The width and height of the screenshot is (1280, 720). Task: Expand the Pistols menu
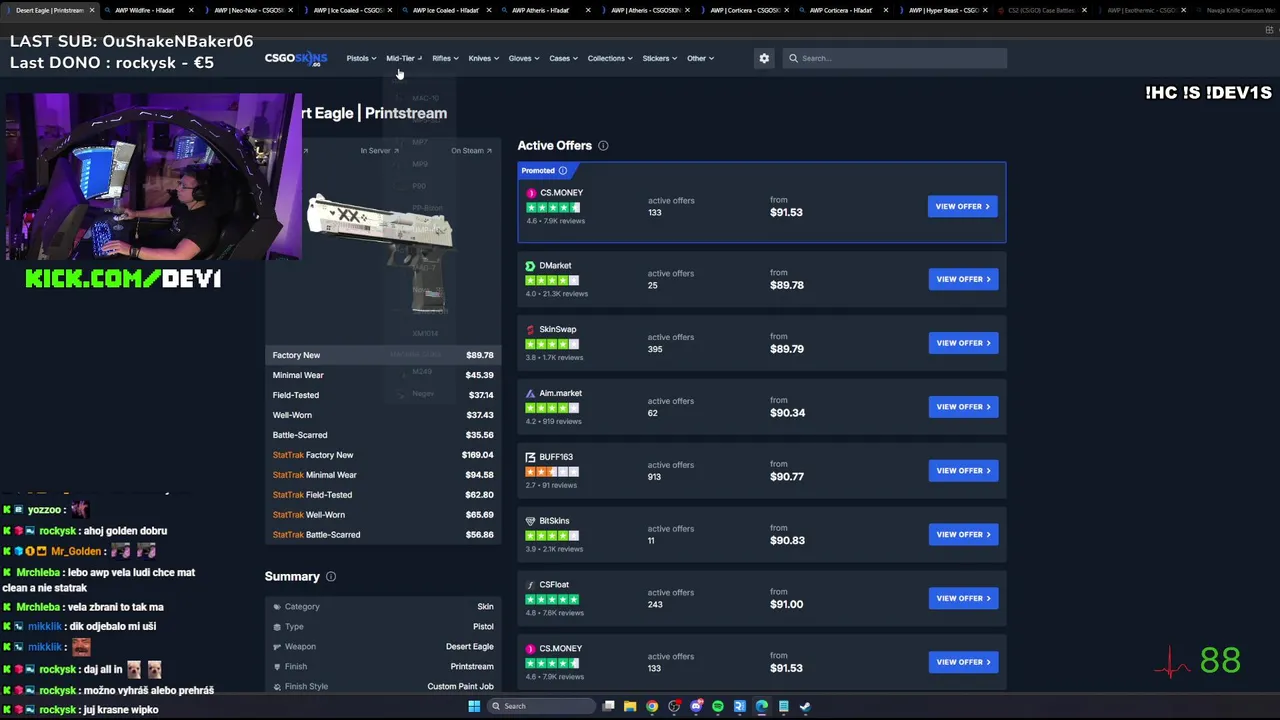(361, 58)
